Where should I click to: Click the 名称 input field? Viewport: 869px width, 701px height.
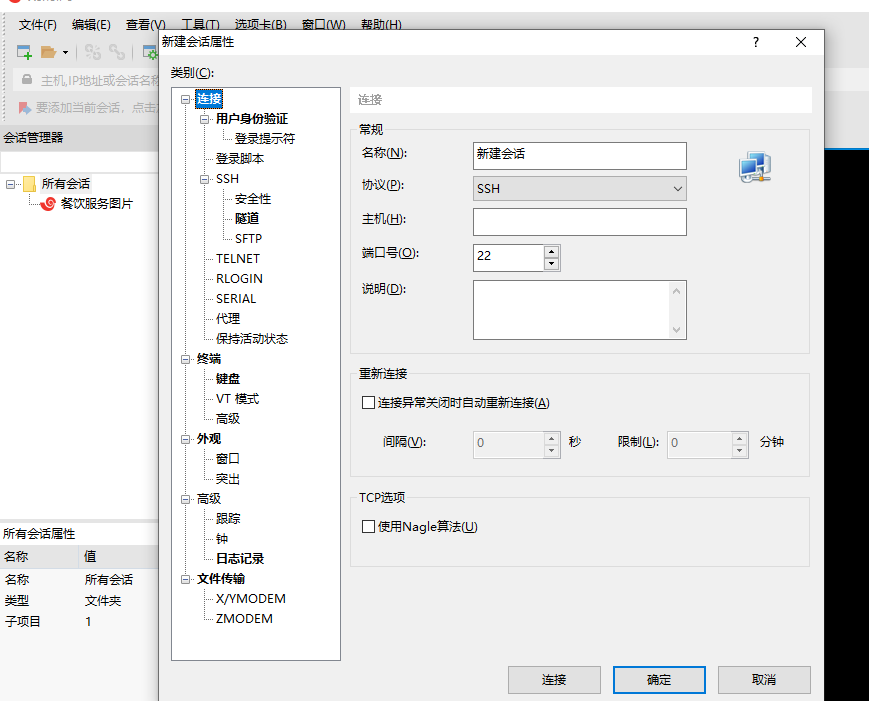tap(580, 156)
